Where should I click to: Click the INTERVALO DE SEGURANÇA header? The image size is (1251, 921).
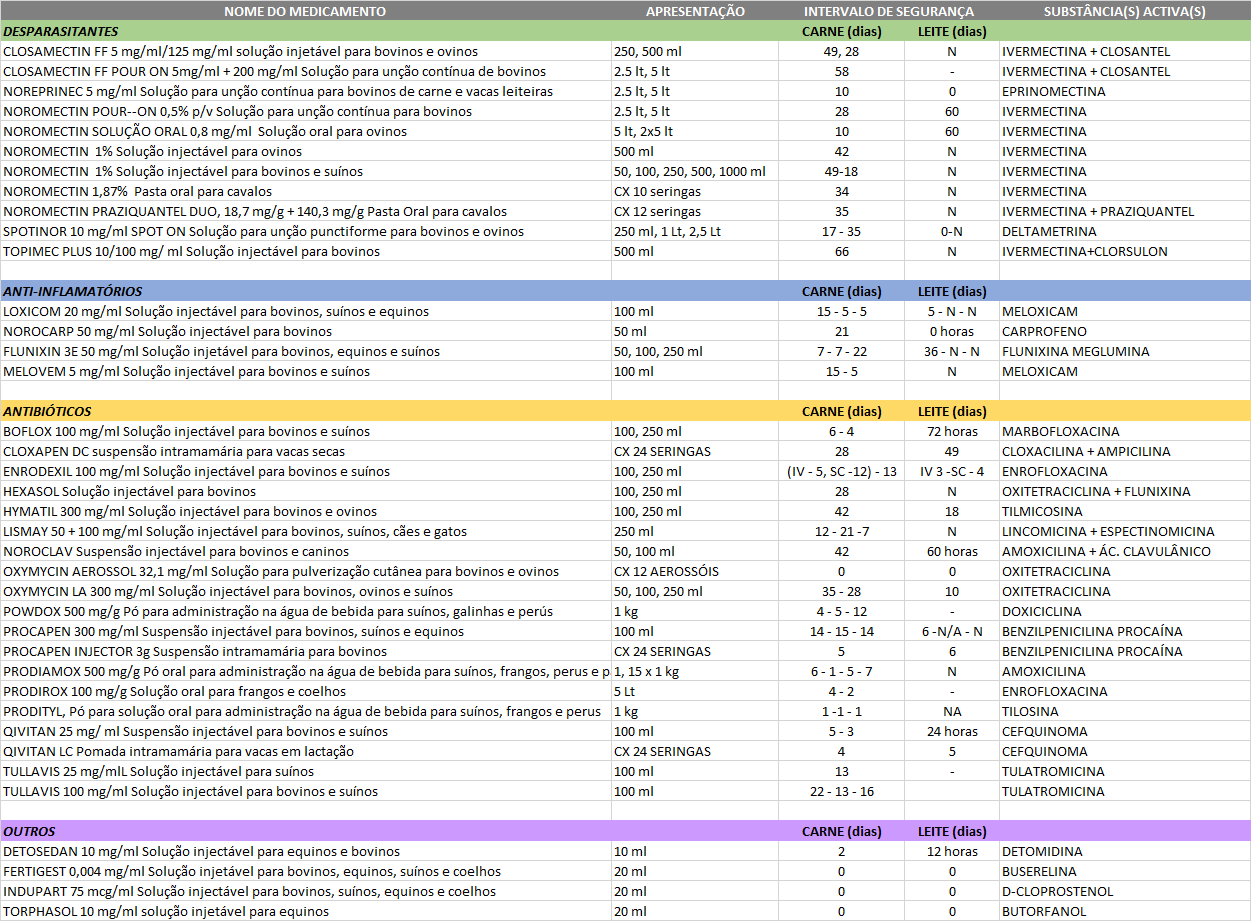(889, 11)
